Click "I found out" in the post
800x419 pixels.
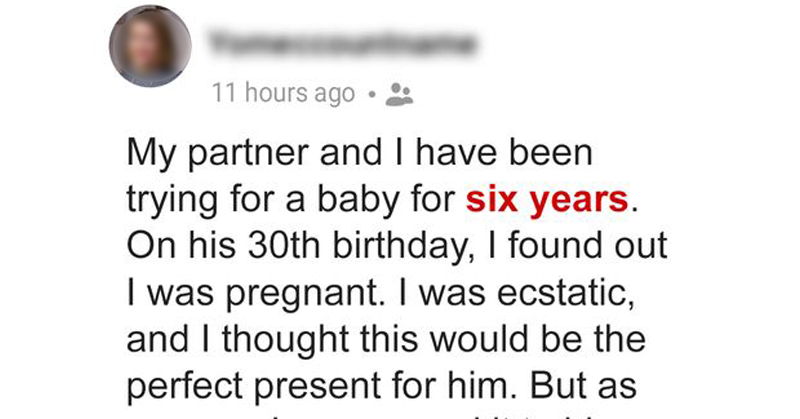click(578, 245)
